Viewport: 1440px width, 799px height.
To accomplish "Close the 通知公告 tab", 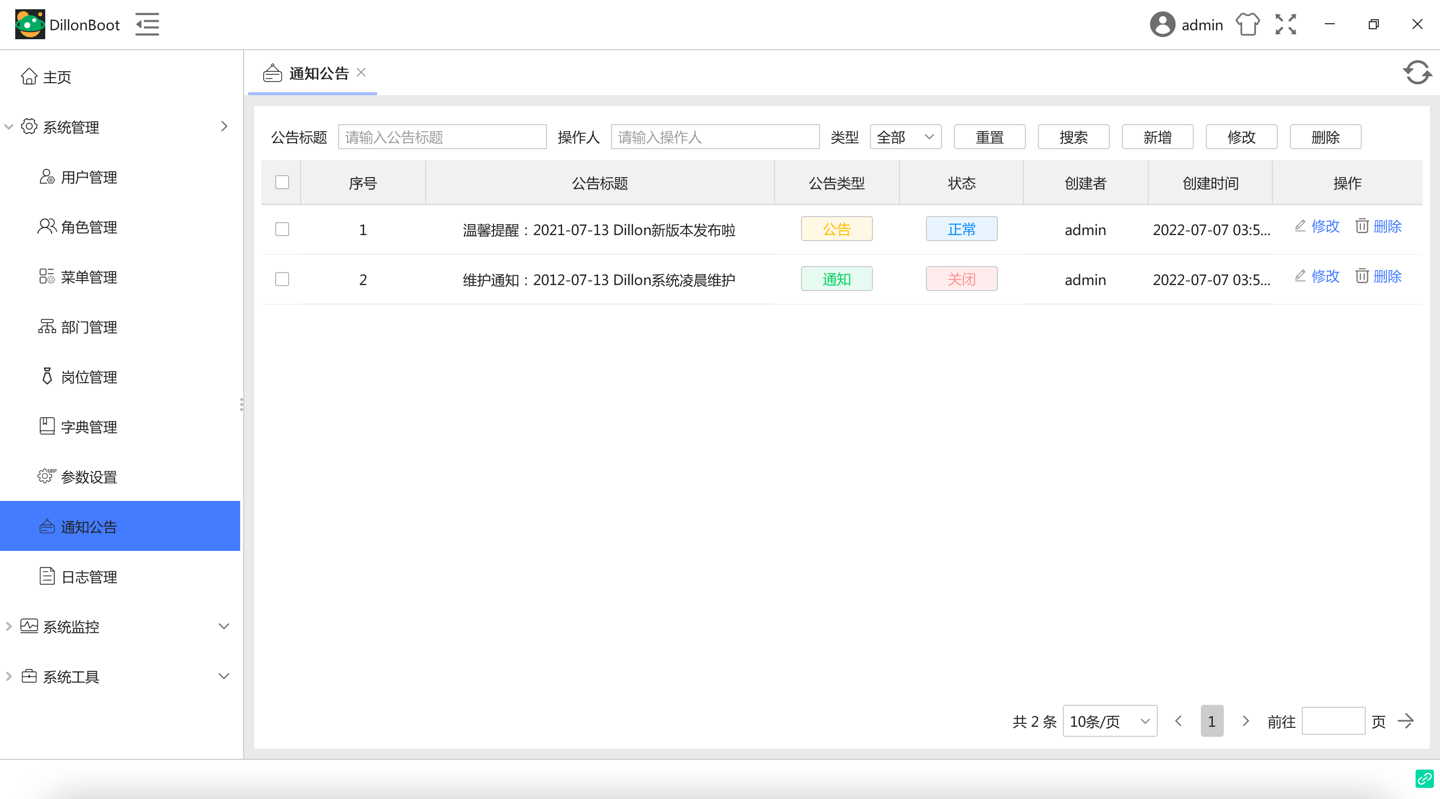I will 361,72.
